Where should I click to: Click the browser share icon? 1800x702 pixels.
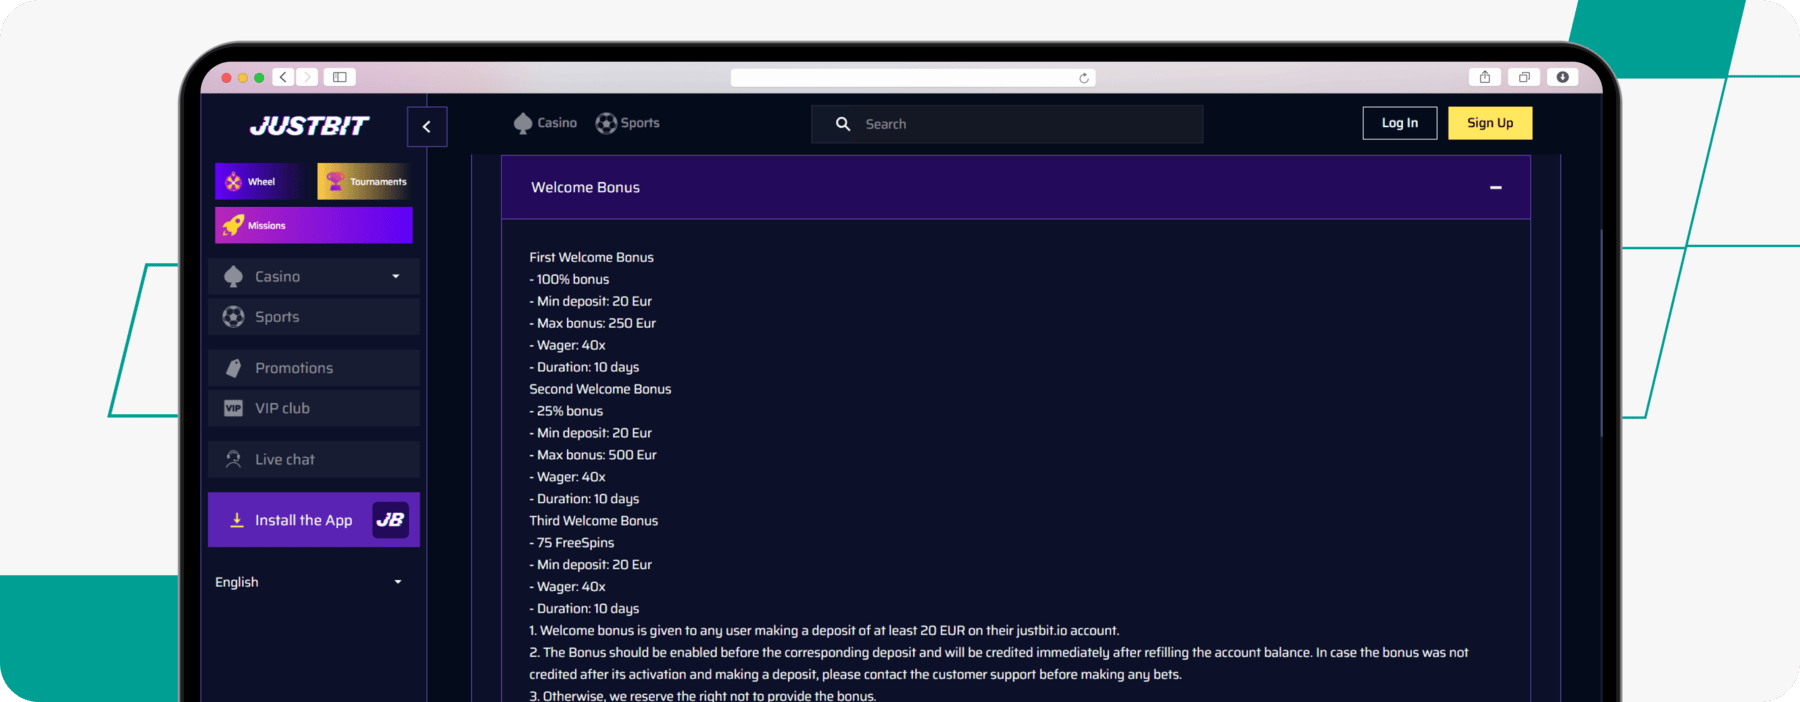1485,77
